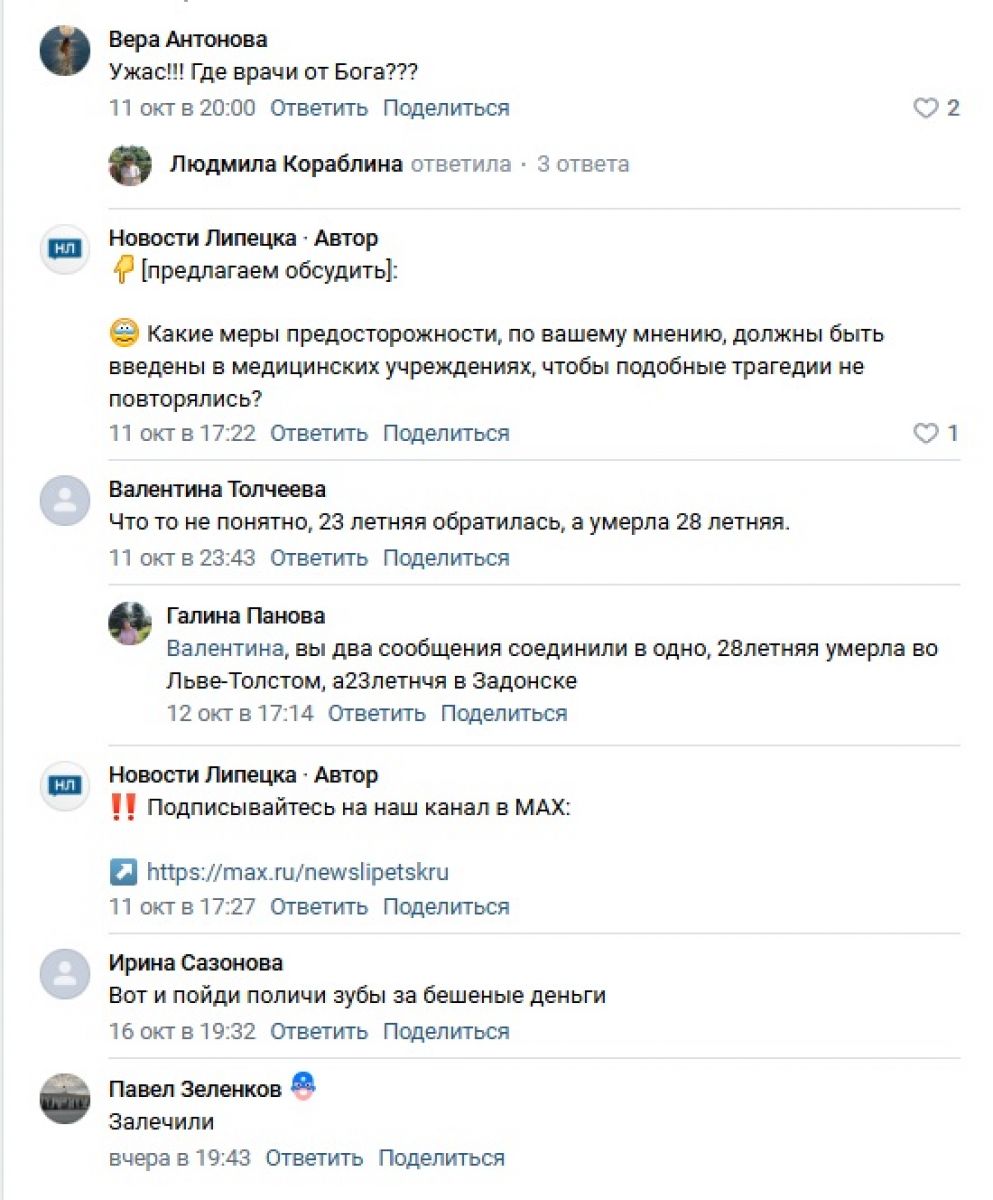Click the Новости Липецка avatar beside MAX post
The height and width of the screenshot is (1200, 993).
click(x=65, y=785)
